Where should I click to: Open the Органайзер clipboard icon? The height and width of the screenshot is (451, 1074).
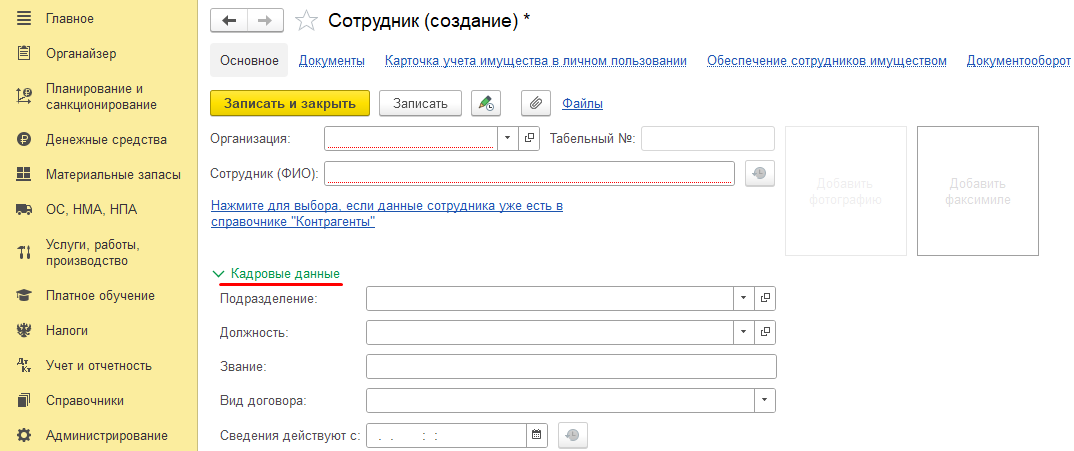[24, 53]
